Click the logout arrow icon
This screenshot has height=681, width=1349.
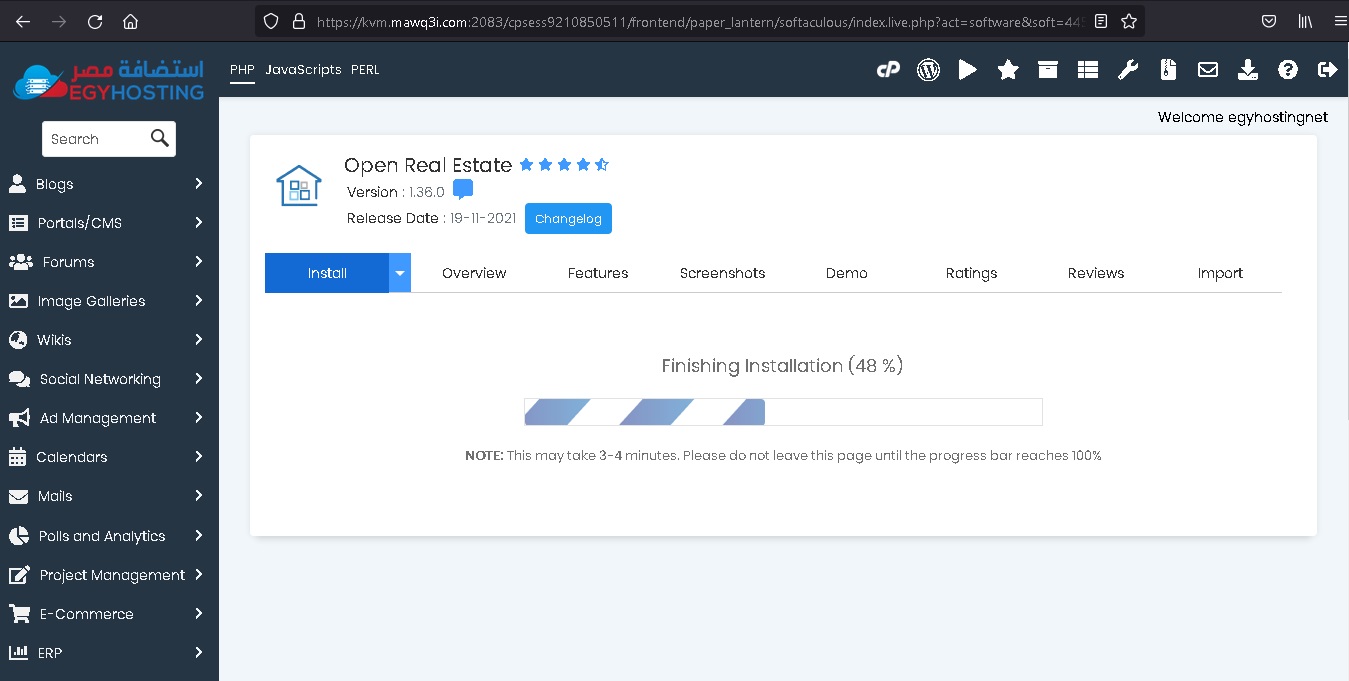tap(1328, 70)
